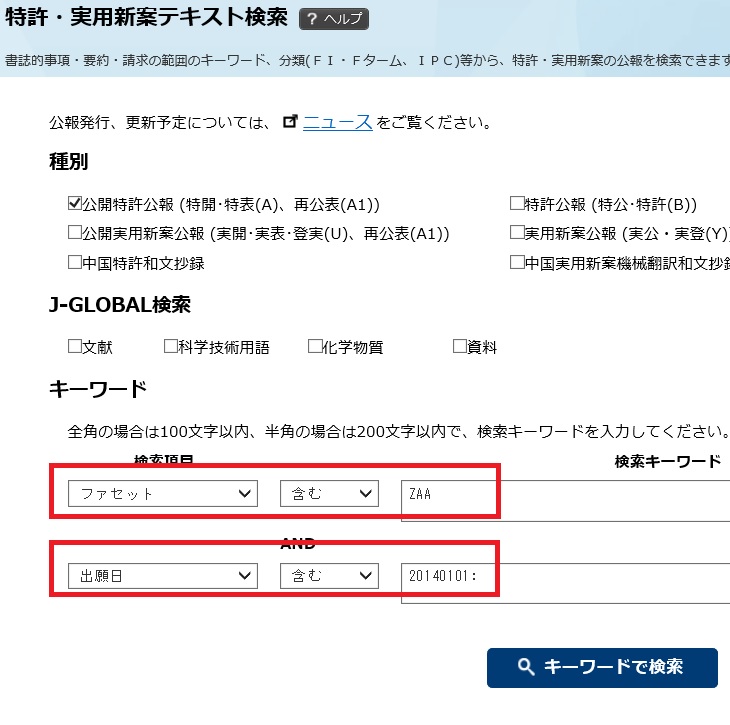Open the ニュース link
The width and height of the screenshot is (730, 725).
point(338,122)
